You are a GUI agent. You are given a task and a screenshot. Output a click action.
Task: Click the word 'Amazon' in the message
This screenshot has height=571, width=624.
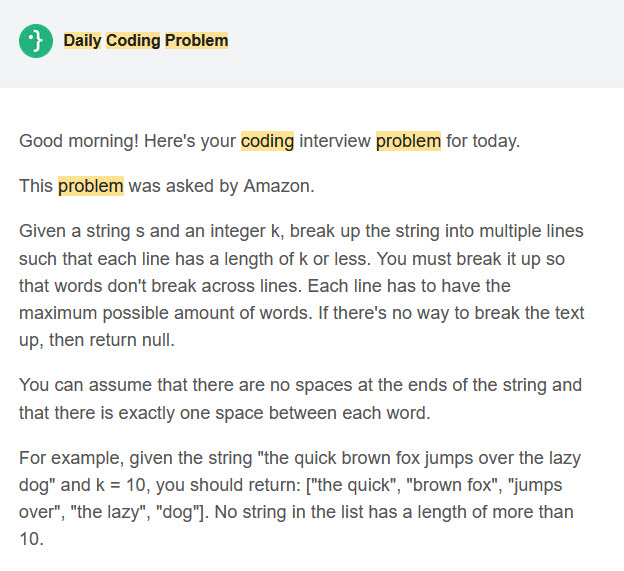click(x=279, y=186)
